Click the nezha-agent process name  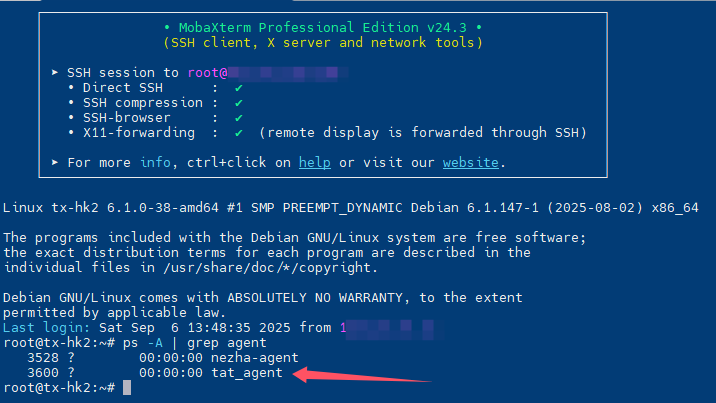click(254, 358)
